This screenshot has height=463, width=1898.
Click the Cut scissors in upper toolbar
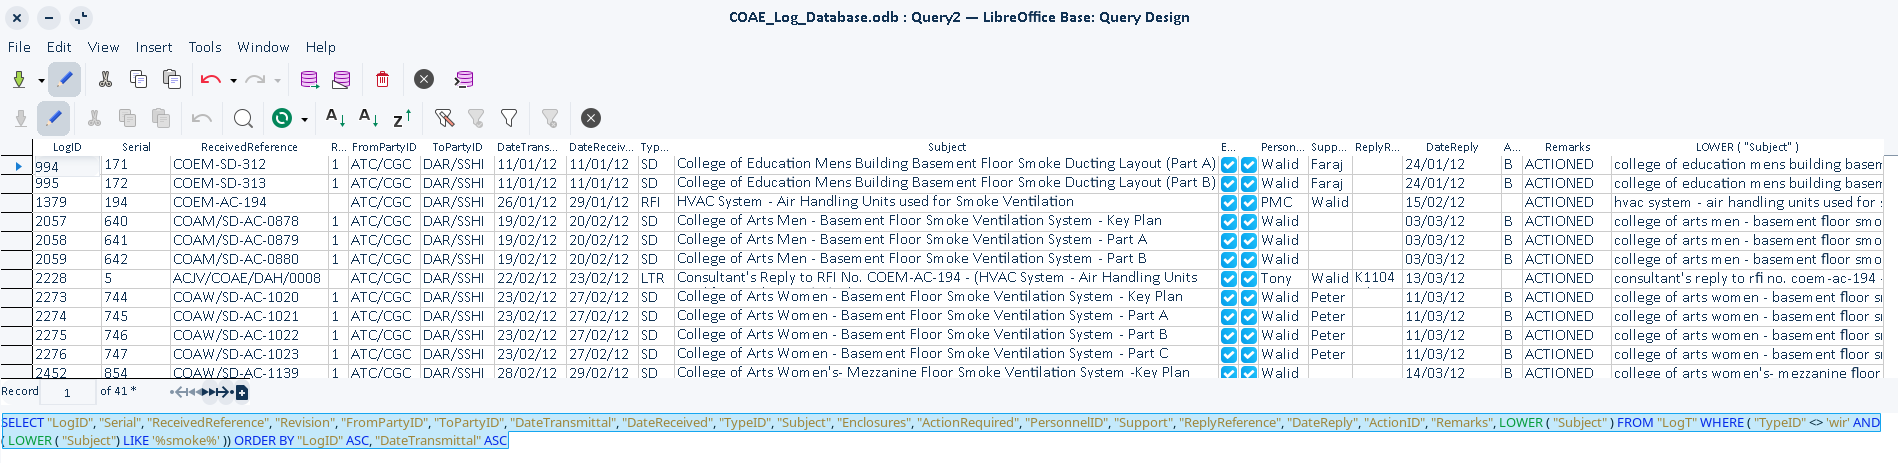click(x=105, y=80)
